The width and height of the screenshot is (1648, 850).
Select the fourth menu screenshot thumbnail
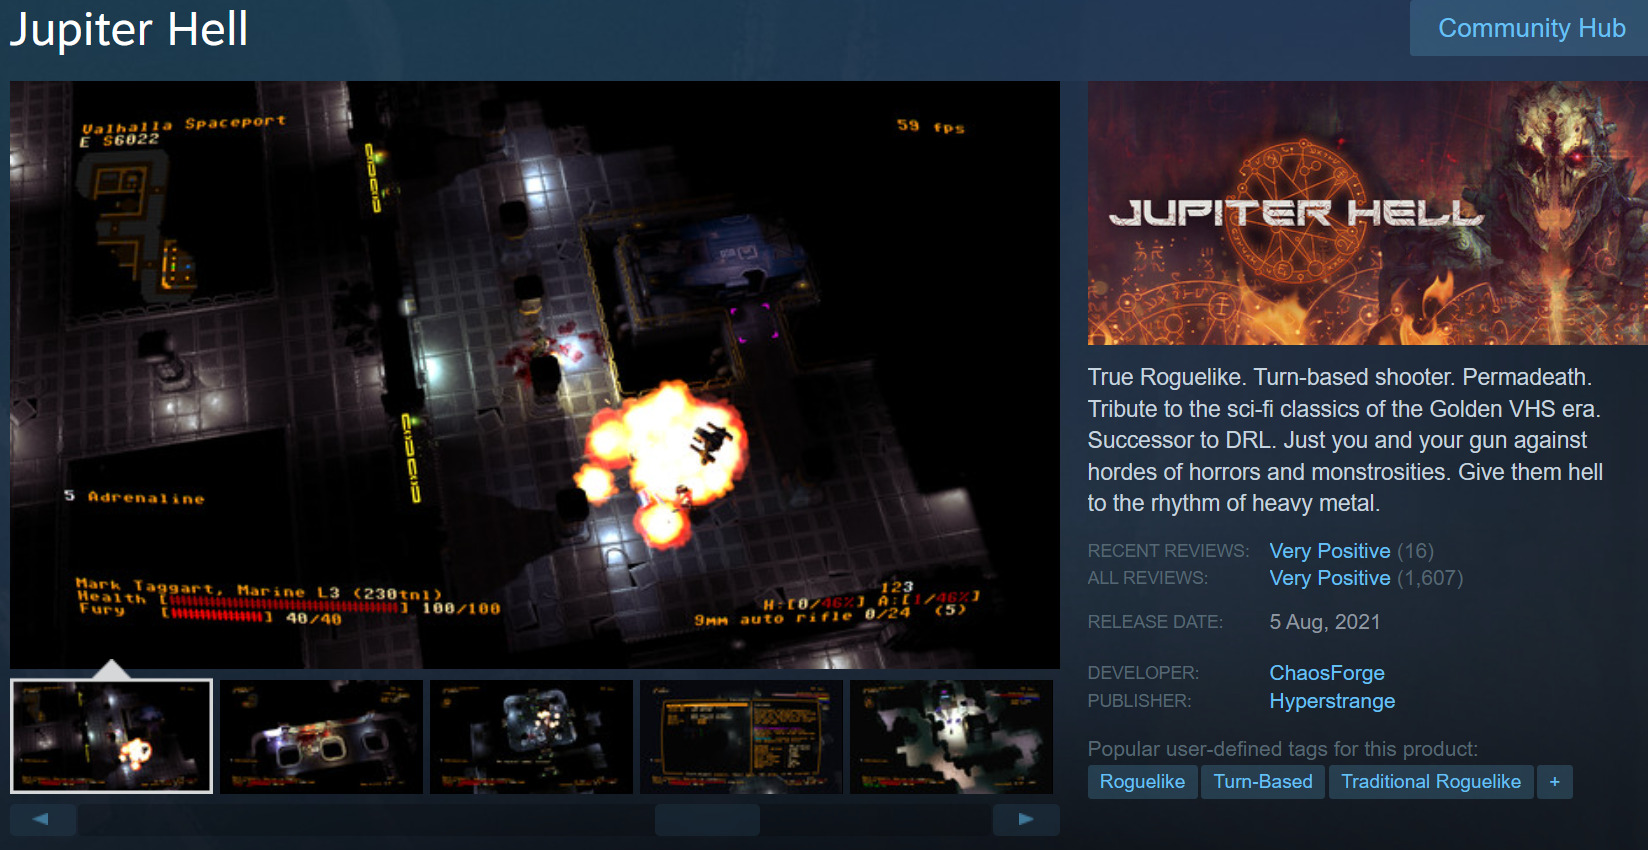click(x=741, y=737)
